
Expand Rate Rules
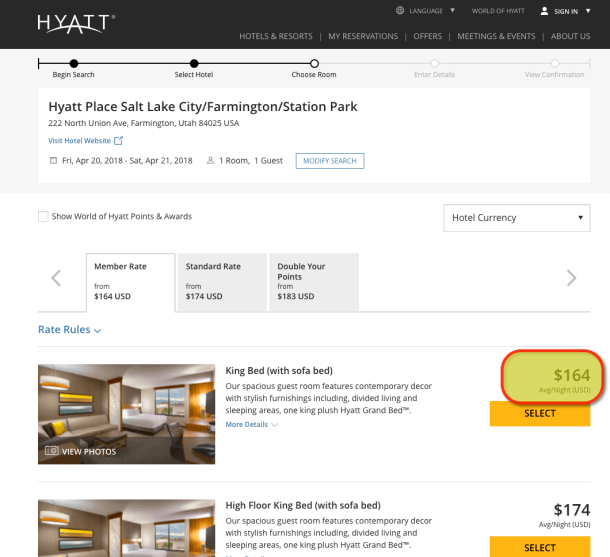[x=70, y=329]
